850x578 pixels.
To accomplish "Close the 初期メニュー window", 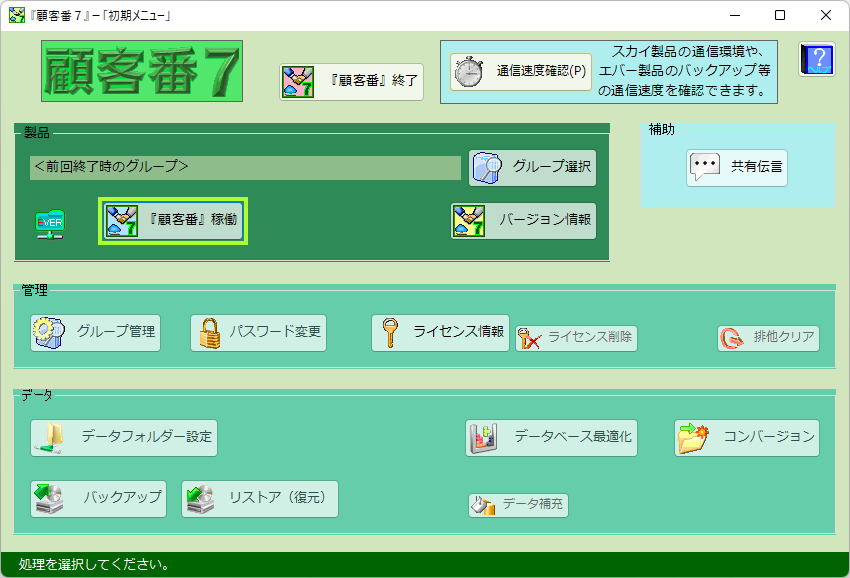I will coord(826,15).
